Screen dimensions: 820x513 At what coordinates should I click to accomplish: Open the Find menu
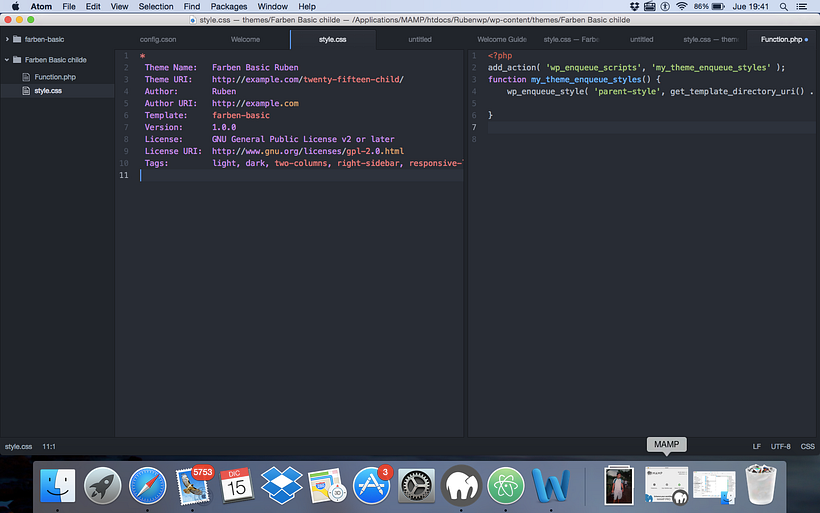point(191,6)
